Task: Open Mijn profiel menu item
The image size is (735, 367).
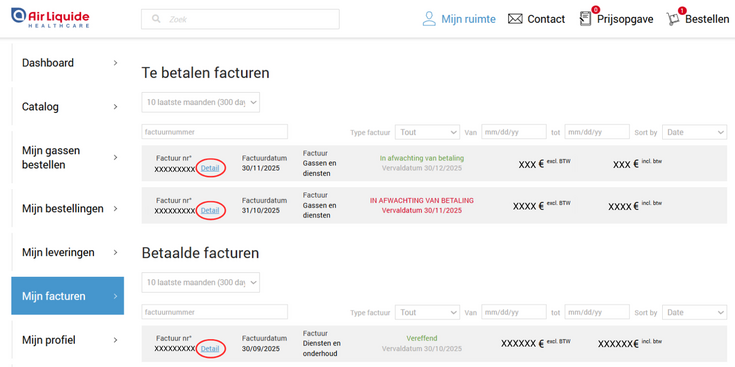Action: (x=68, y=340)
